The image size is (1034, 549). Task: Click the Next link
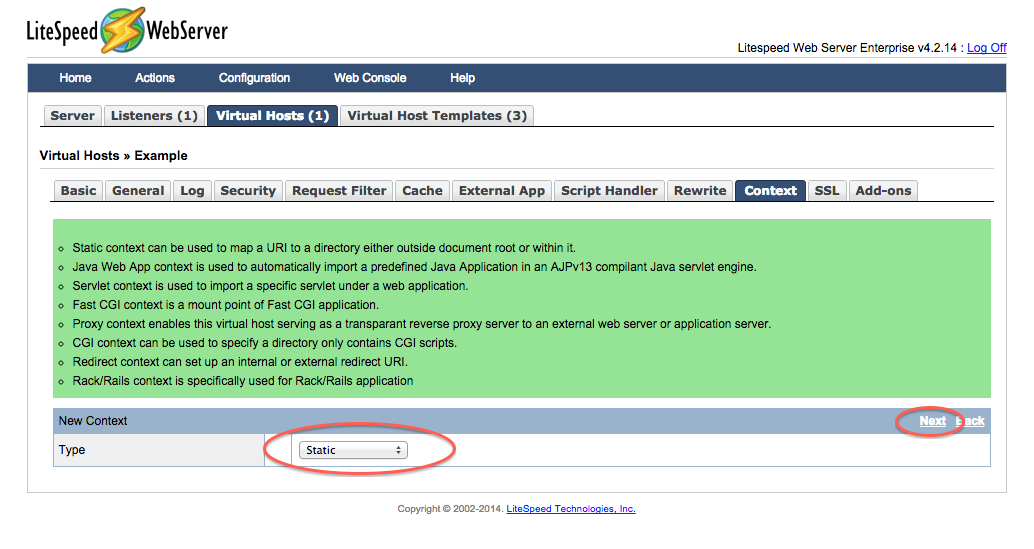[932, 420]
